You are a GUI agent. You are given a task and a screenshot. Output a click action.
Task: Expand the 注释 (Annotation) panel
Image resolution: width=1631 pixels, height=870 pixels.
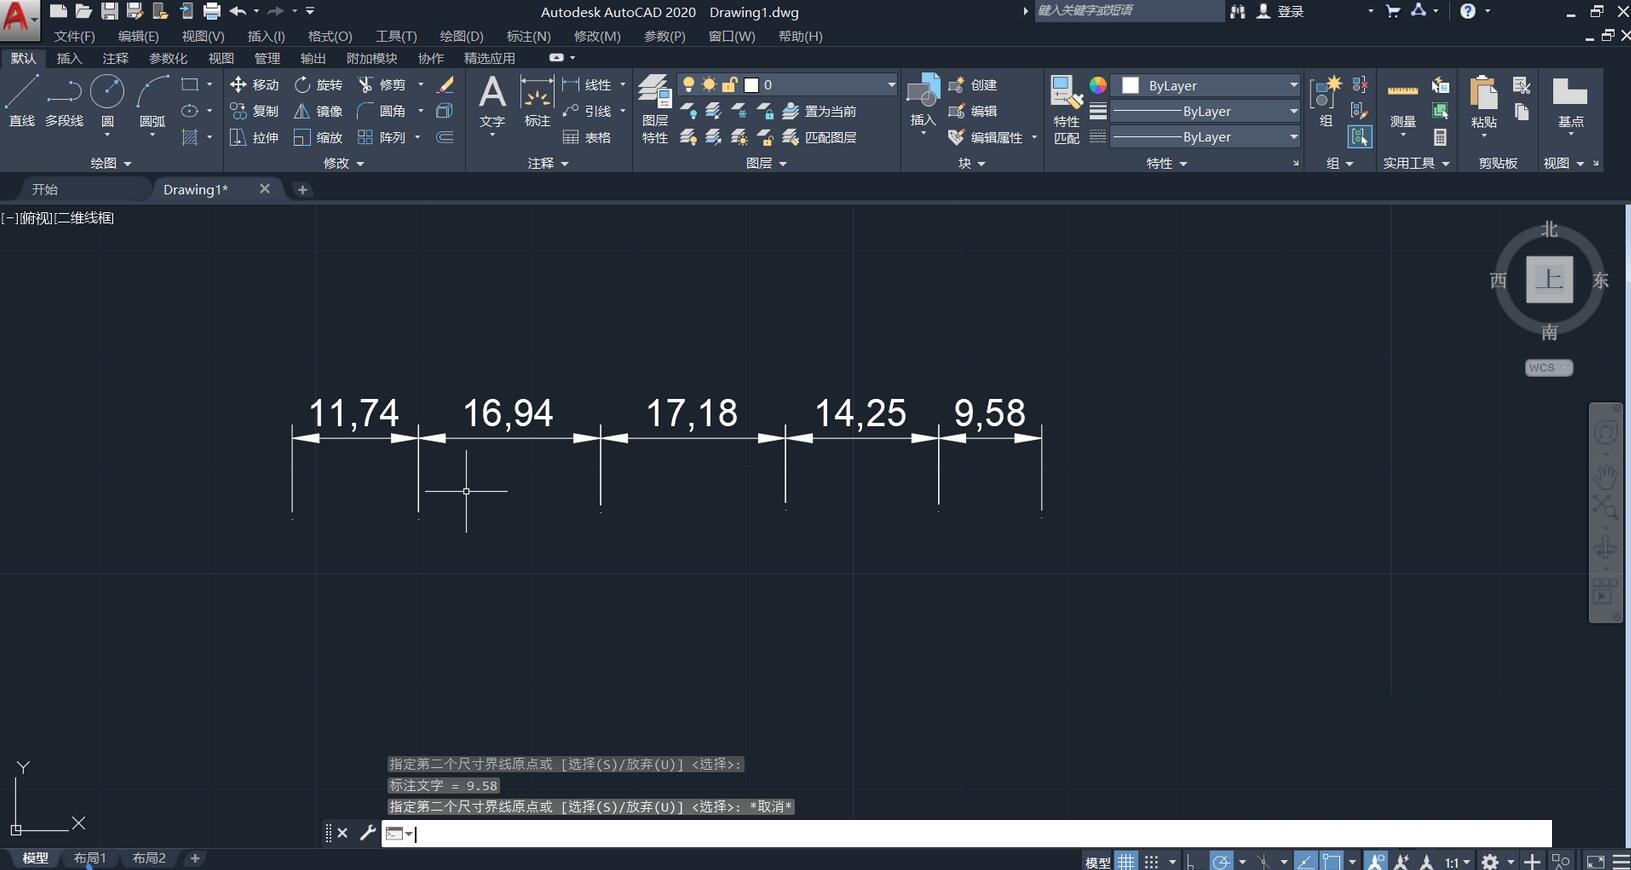click(548, 163)
